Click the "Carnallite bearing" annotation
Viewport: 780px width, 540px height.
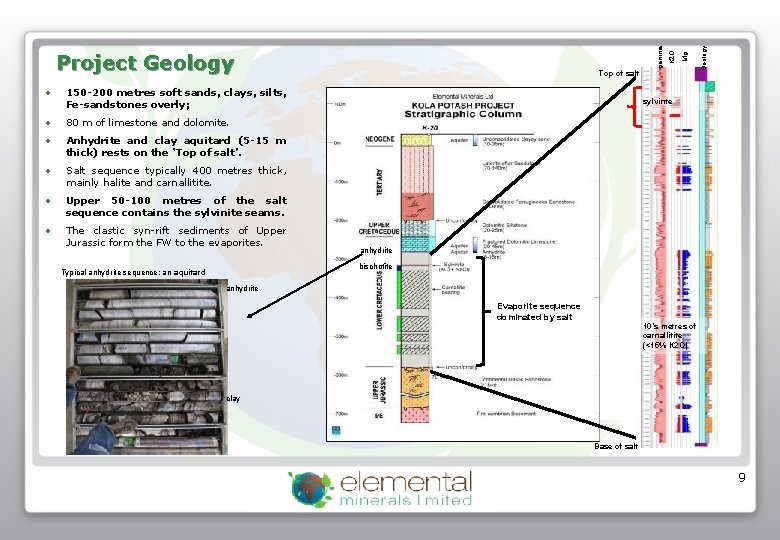pos(453,290)
